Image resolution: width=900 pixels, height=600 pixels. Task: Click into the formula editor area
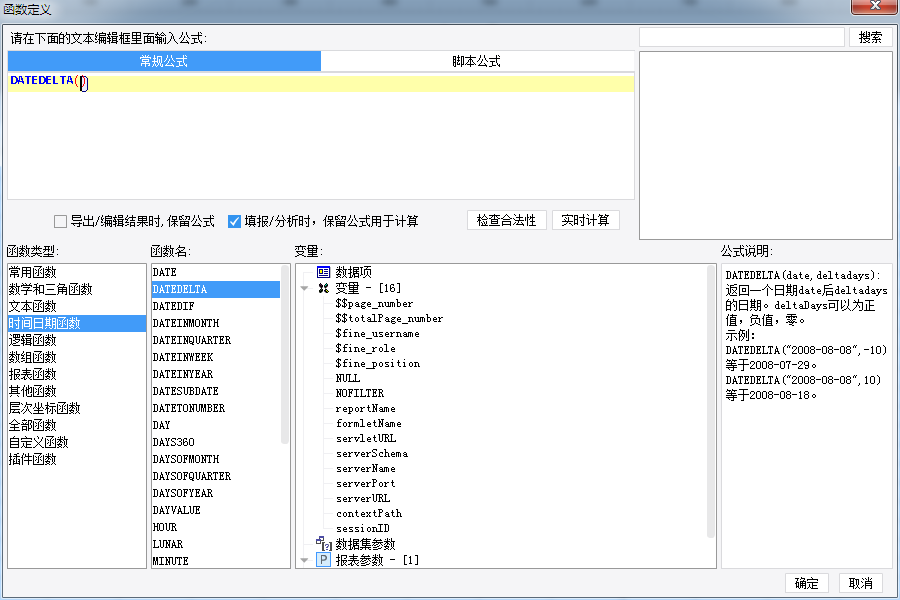[321, 136]
